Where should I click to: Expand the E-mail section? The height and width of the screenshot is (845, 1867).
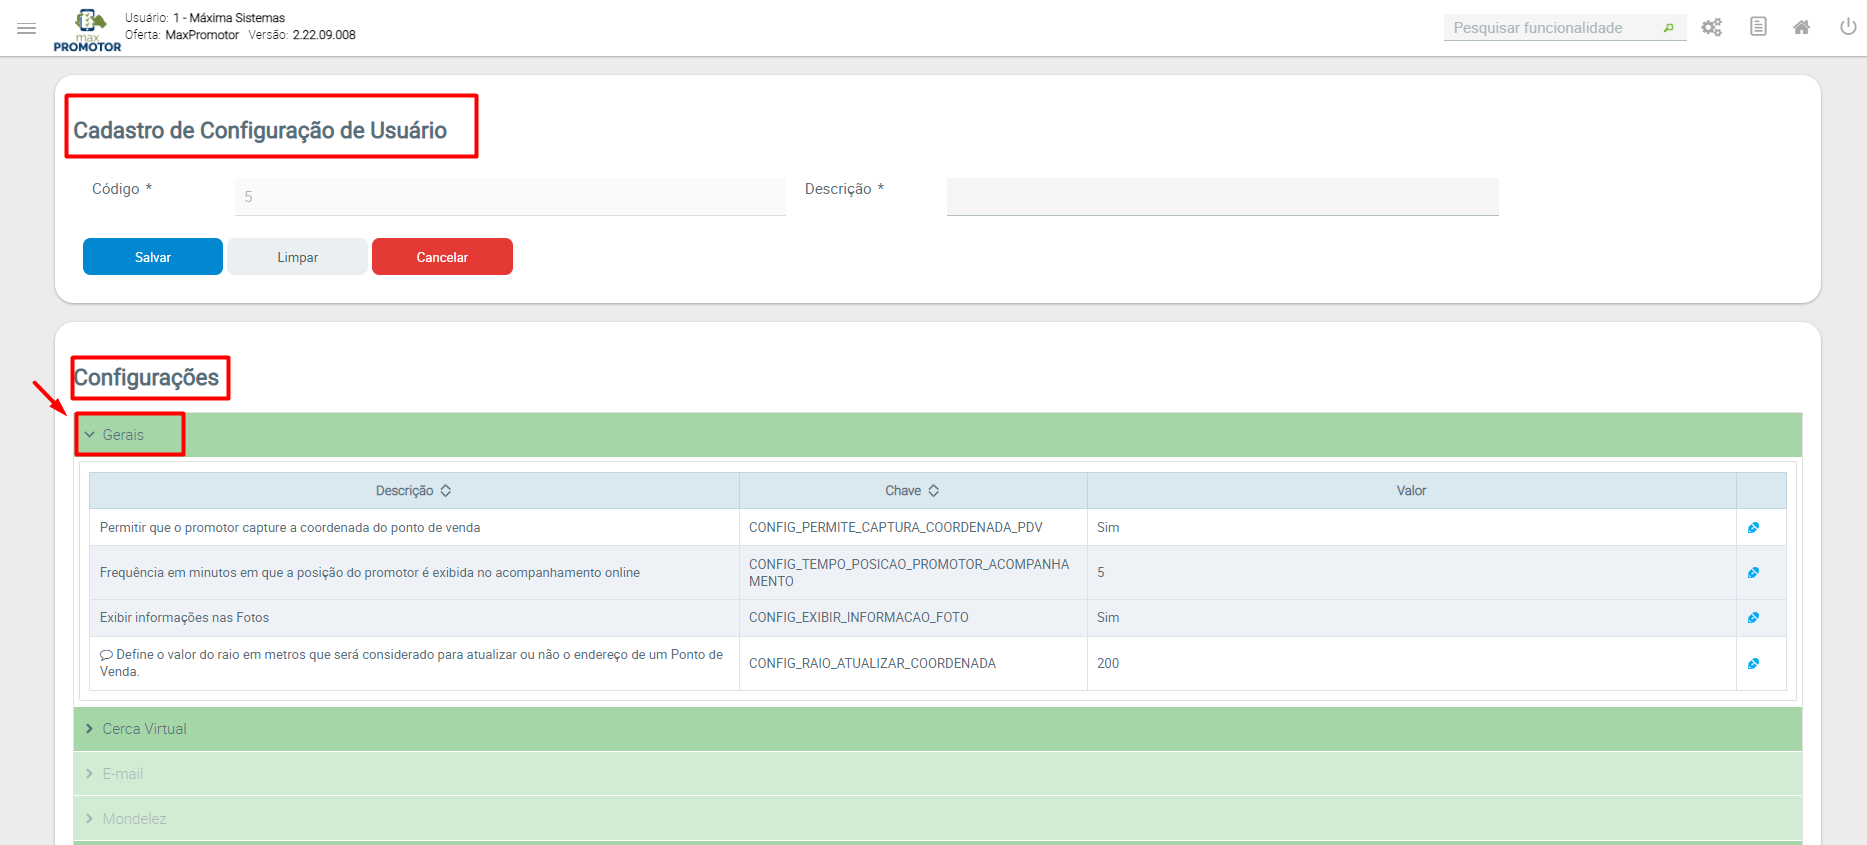coord(122,774)
